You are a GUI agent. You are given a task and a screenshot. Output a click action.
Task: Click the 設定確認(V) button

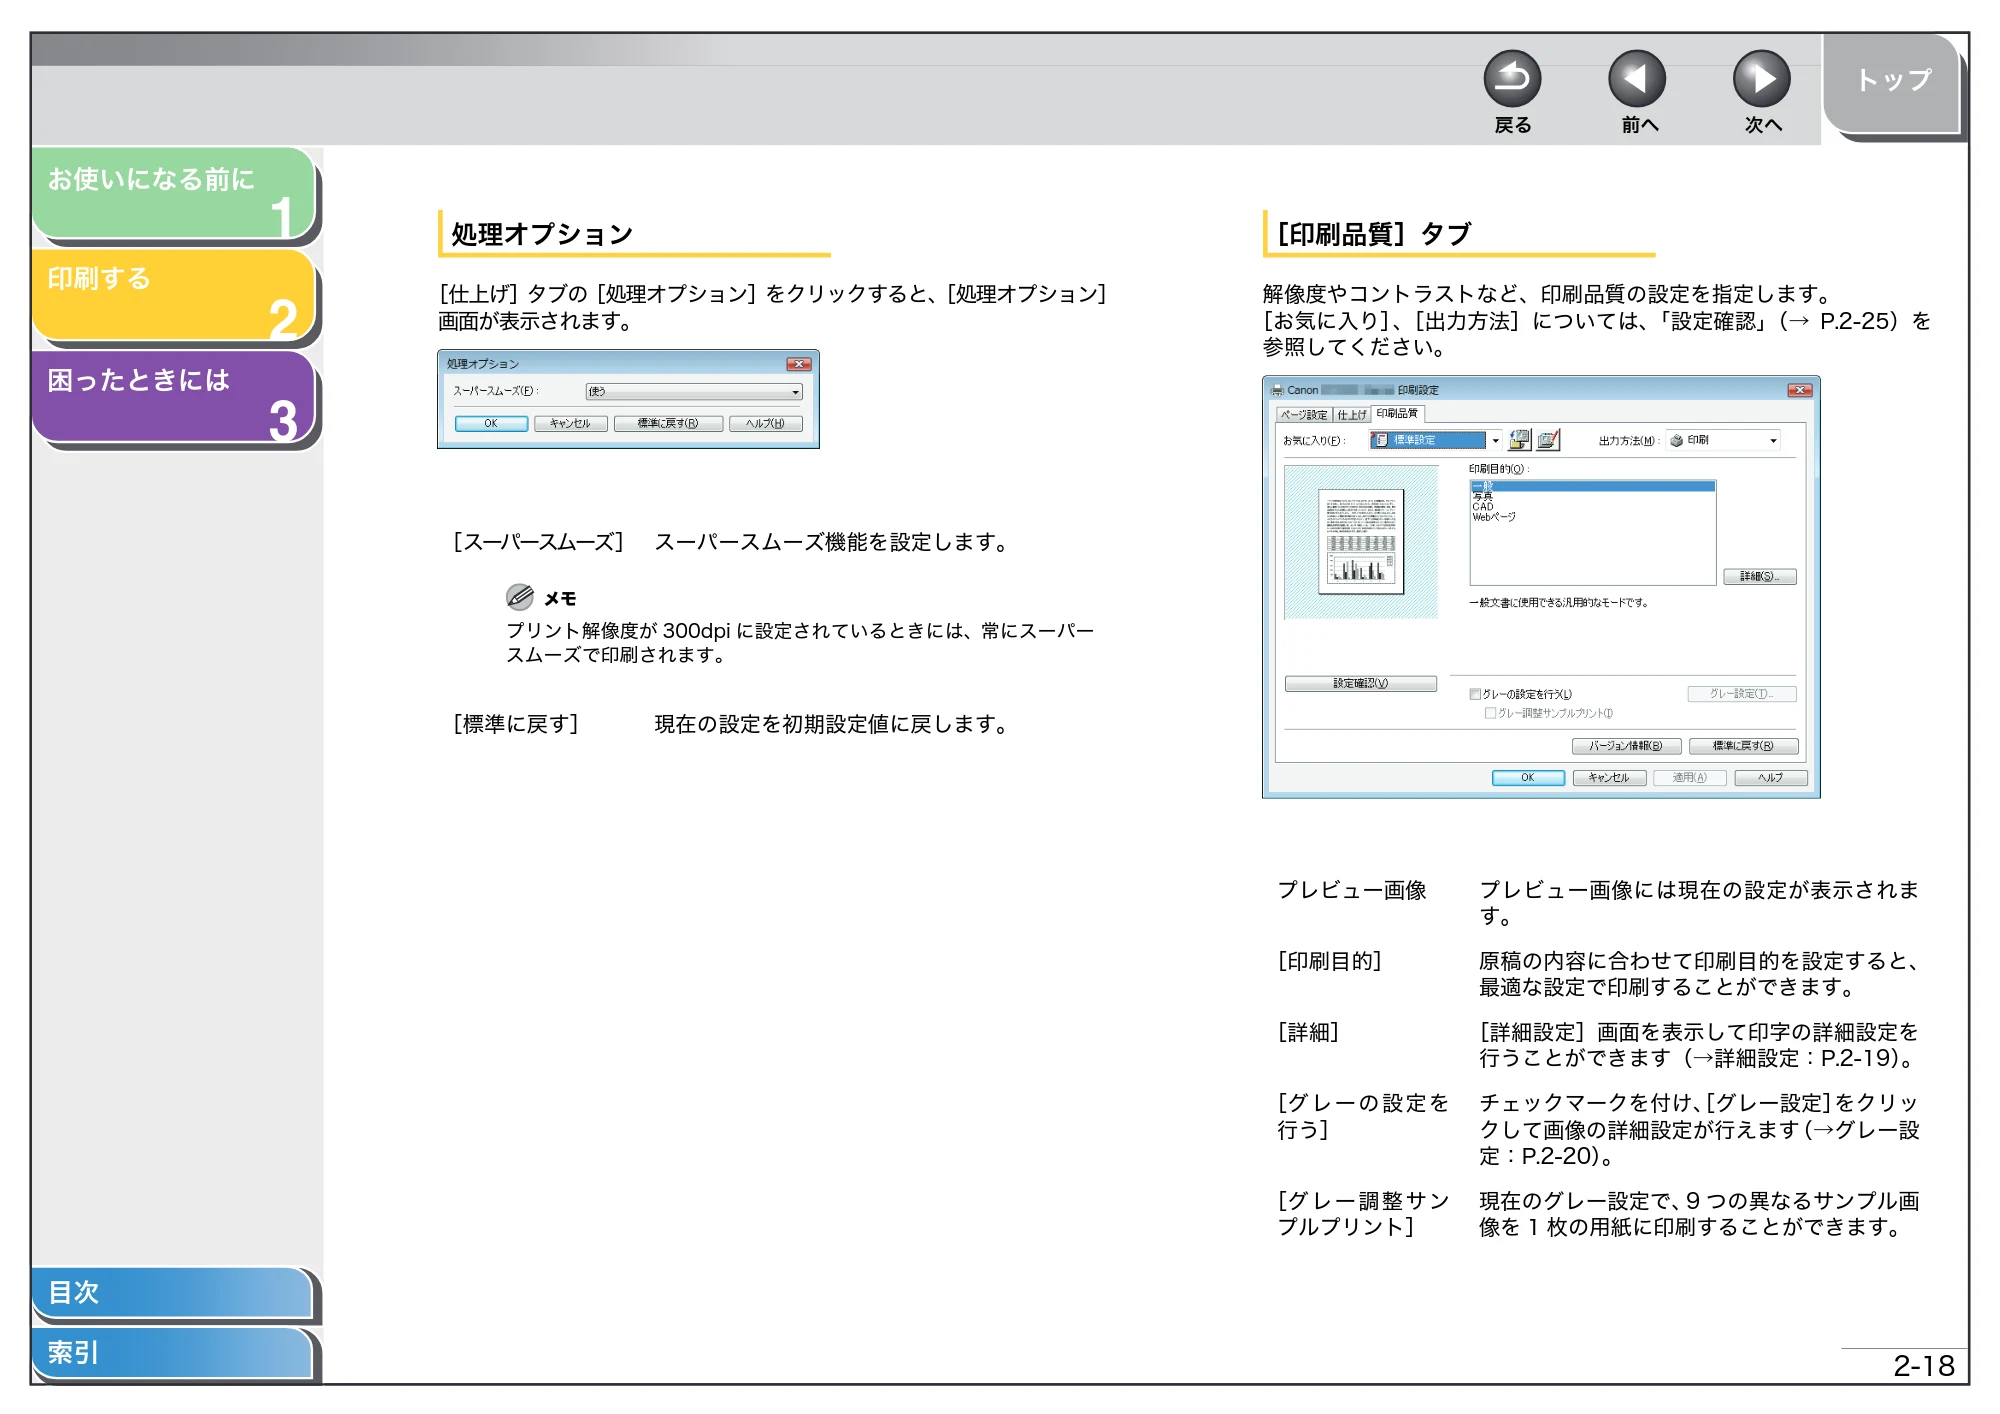click(x=1361, y=684)
